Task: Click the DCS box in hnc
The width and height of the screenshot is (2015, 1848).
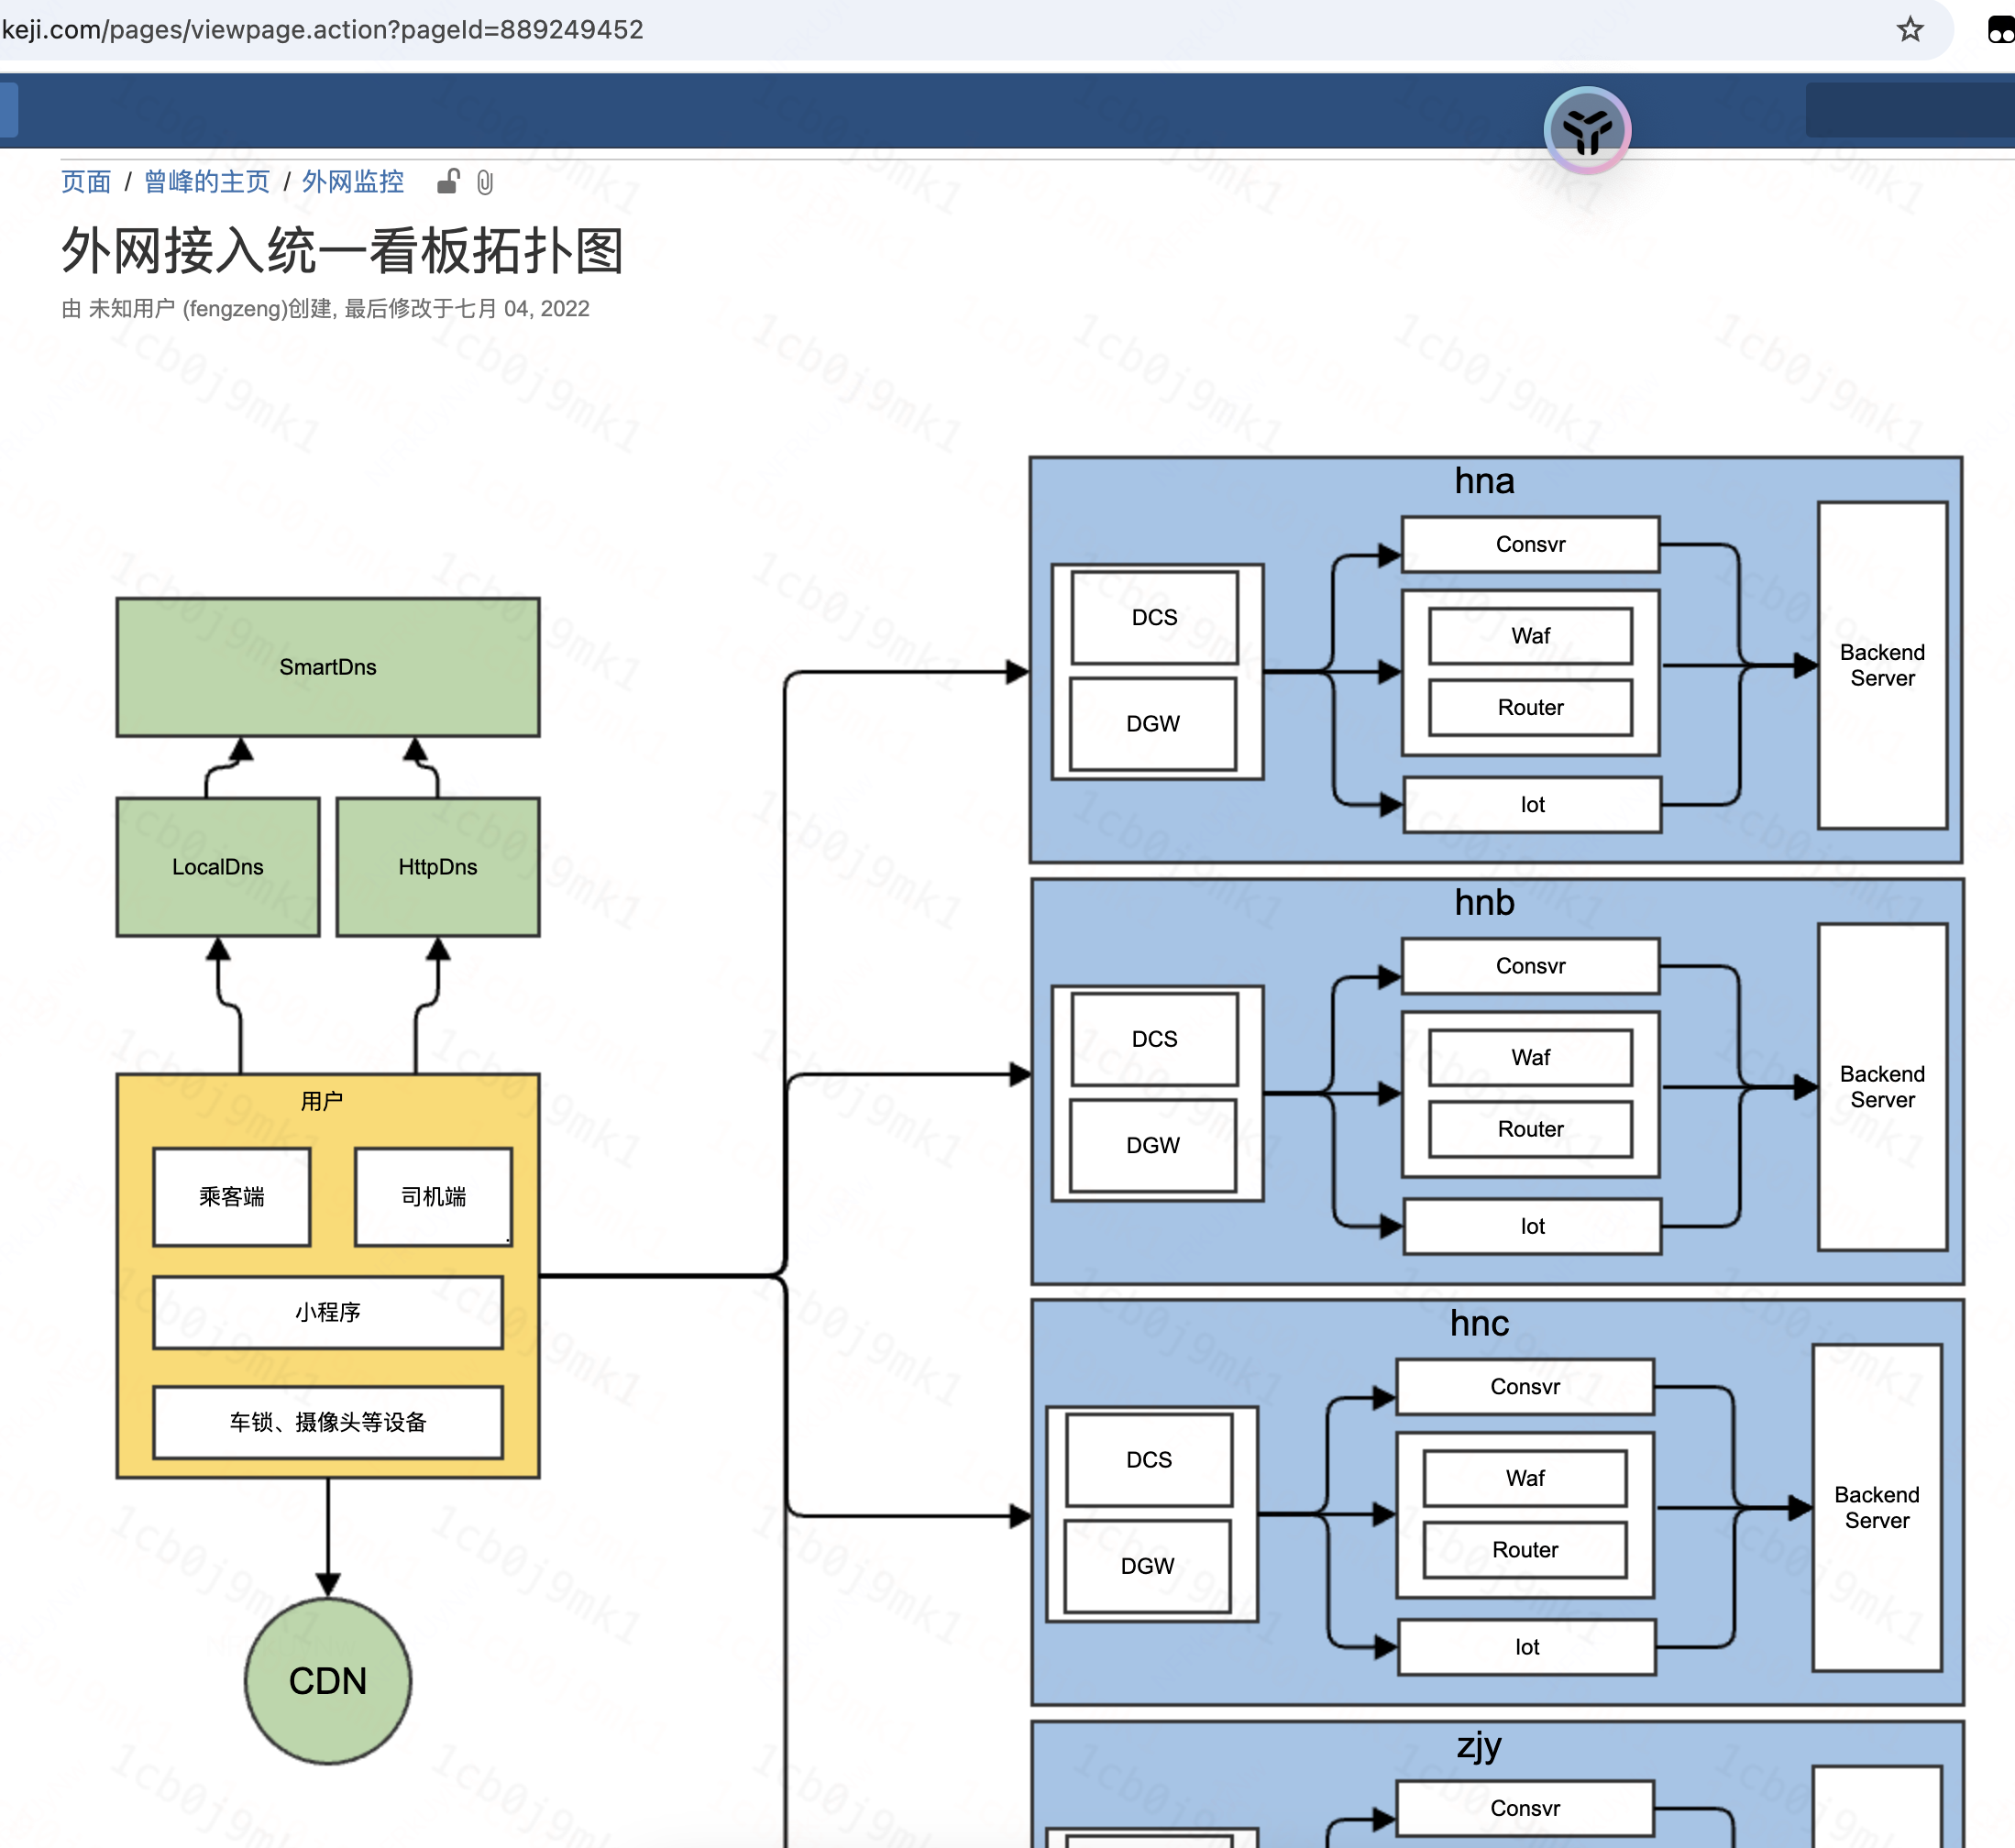Action: click(x=1149, y=1460)
